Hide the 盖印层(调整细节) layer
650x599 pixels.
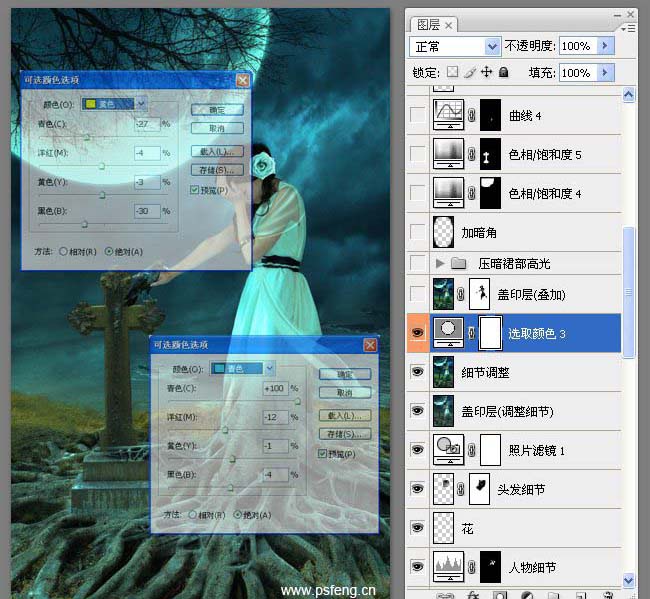[x=417, y=411]
